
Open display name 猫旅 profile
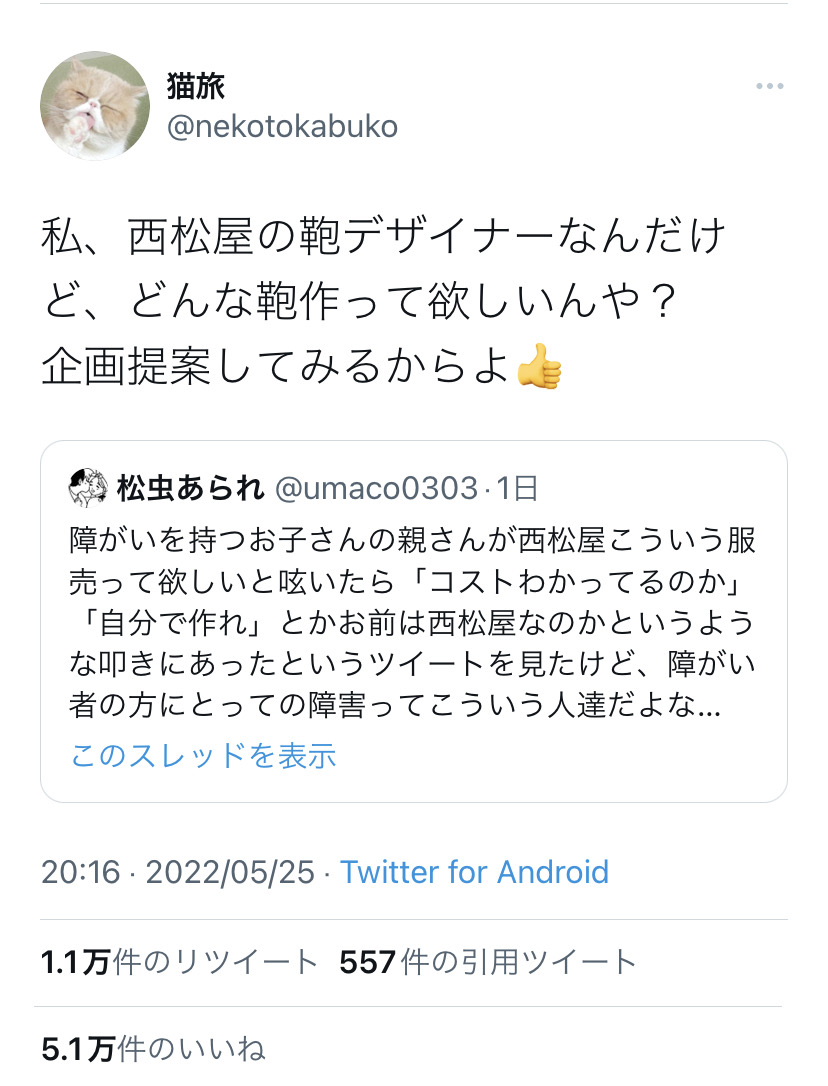pyautogui.click(x=196, y=87)
